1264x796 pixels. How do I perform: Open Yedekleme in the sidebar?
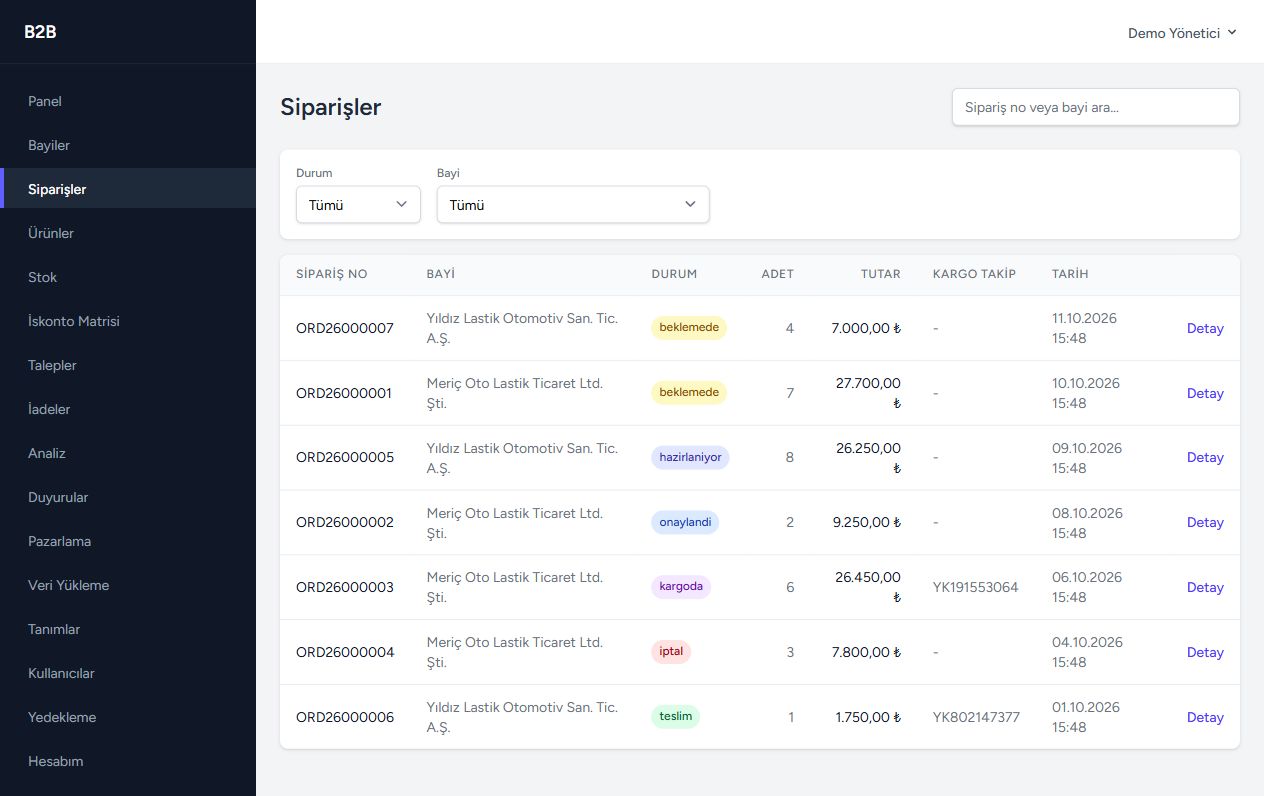coord(128,717)
